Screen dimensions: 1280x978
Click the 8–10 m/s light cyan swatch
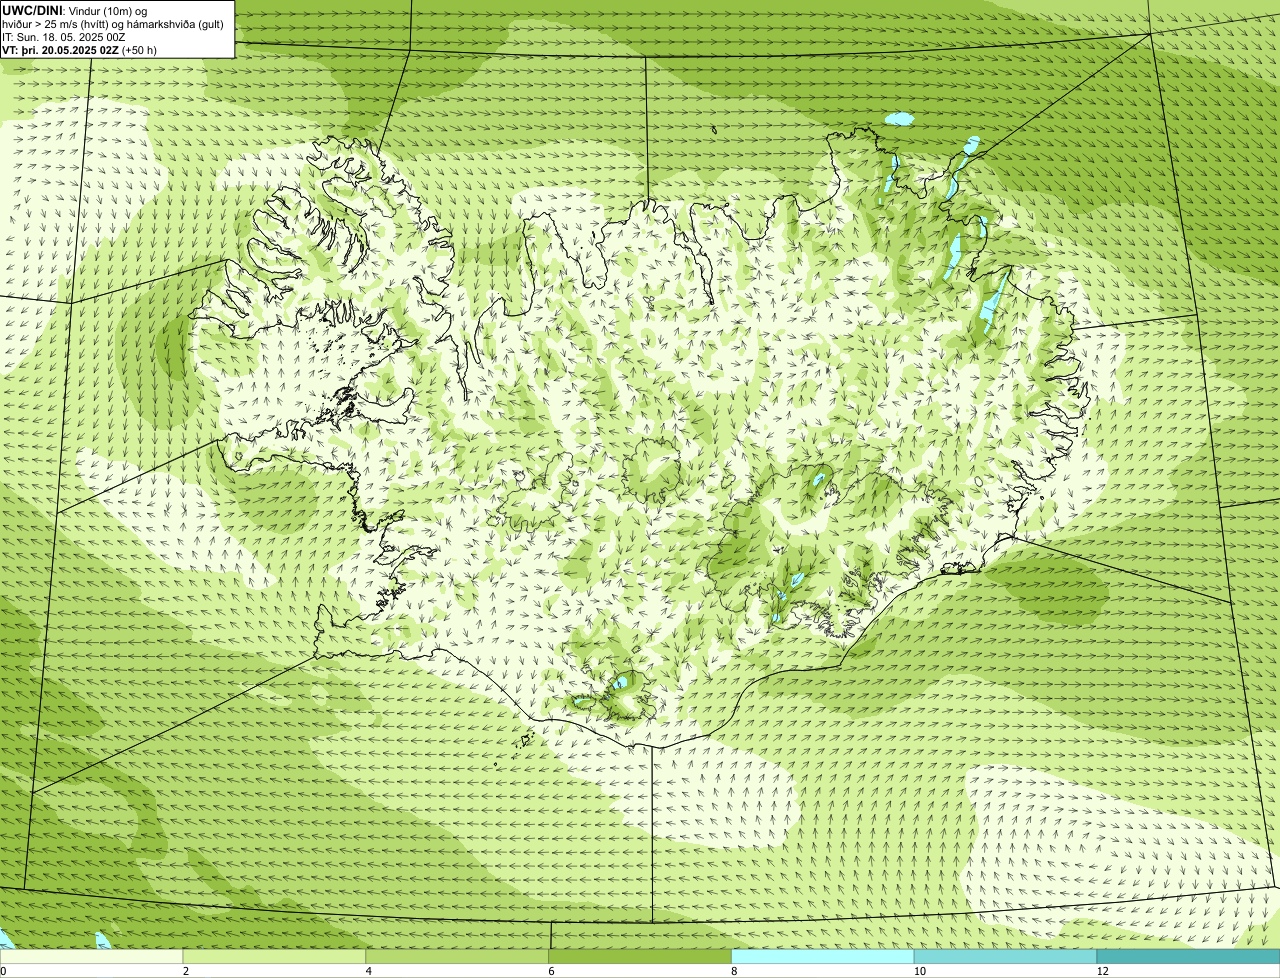point(823,957)
